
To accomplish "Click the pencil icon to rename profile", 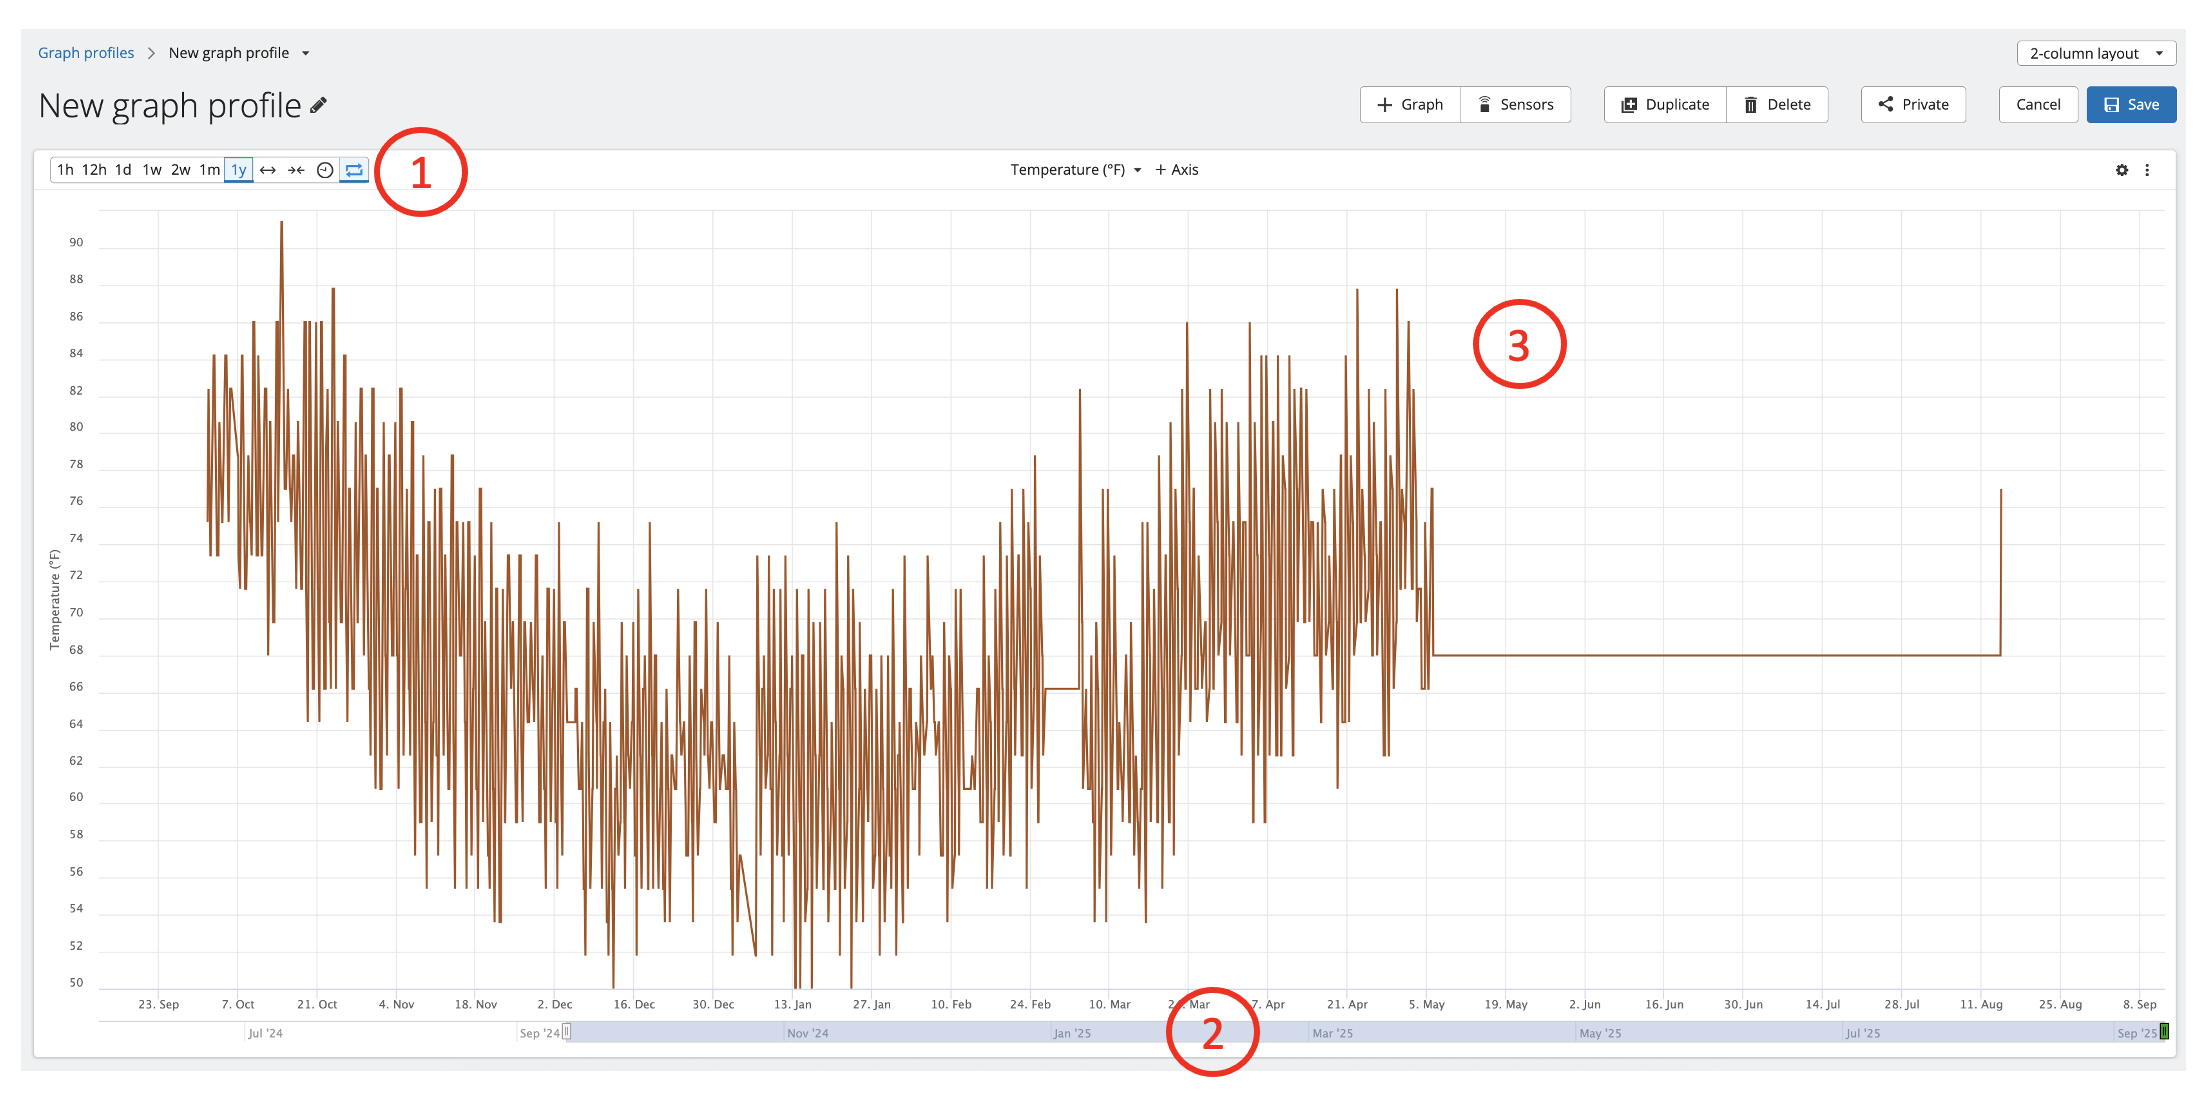I will point(319,106).
